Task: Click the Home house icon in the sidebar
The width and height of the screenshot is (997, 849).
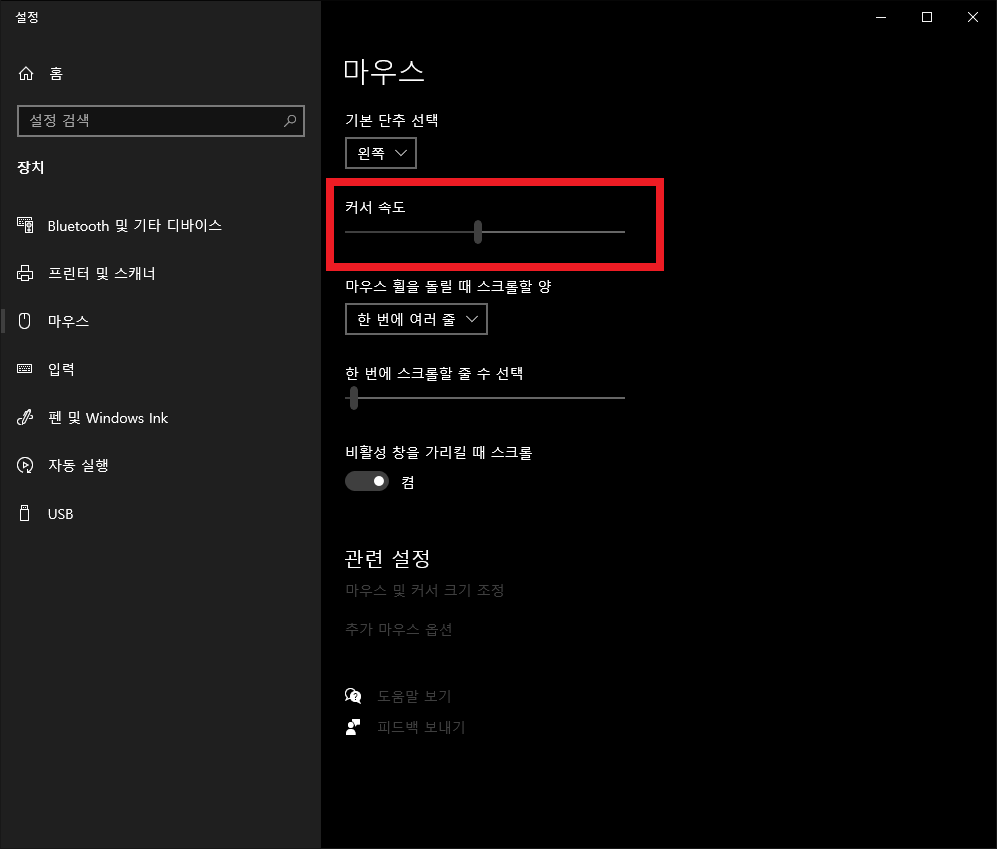Action: tap(25, 74)
